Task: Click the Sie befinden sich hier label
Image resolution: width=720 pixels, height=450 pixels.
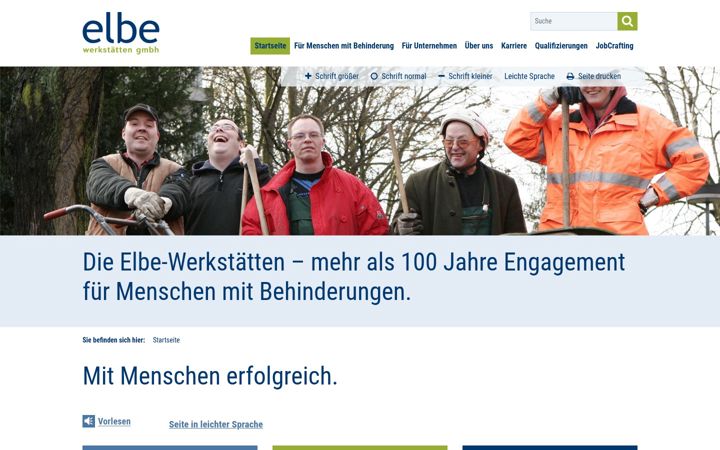Action: pyautogui.click(x=113, y=340)
